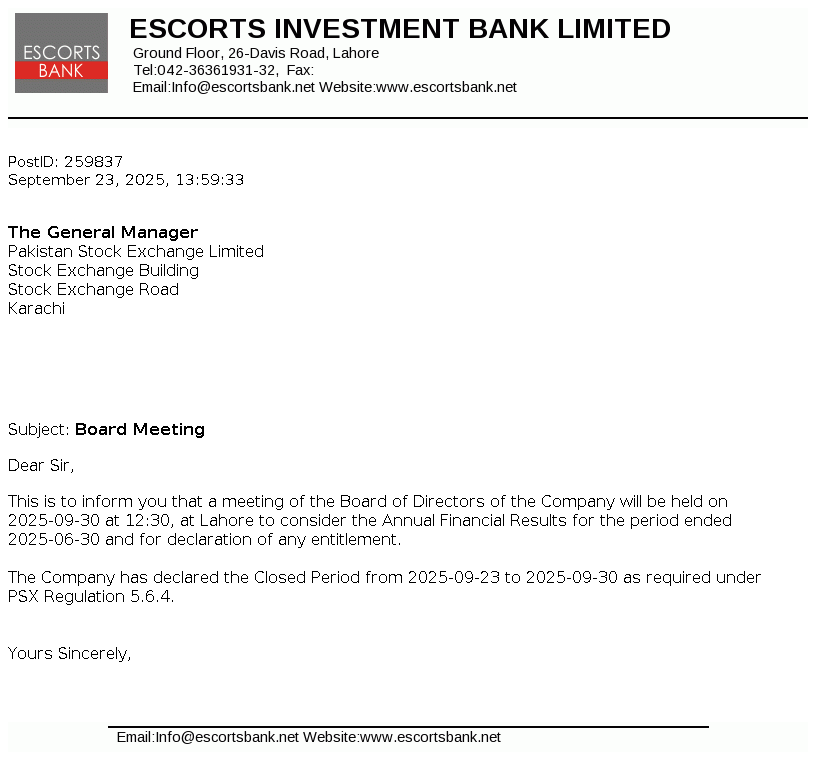Open the header website link www.escortsbank.net
Screen dimensions: 817x760
pyautogui.click(x=446, y=87)
